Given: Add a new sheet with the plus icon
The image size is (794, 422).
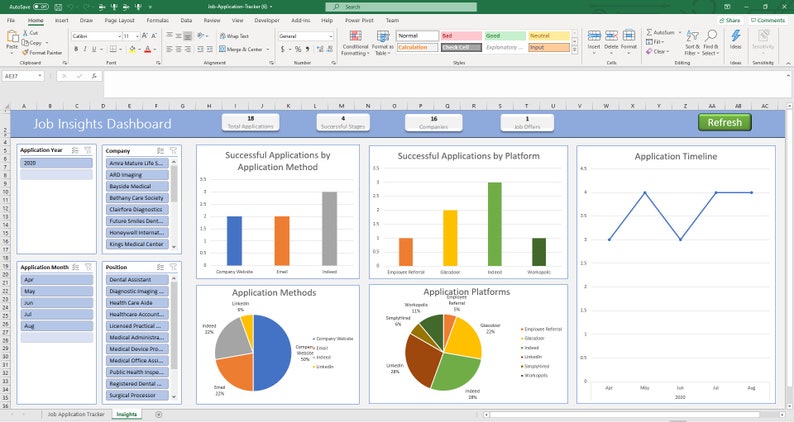Looking at the screenshot, I should click(x=158, y=414).
